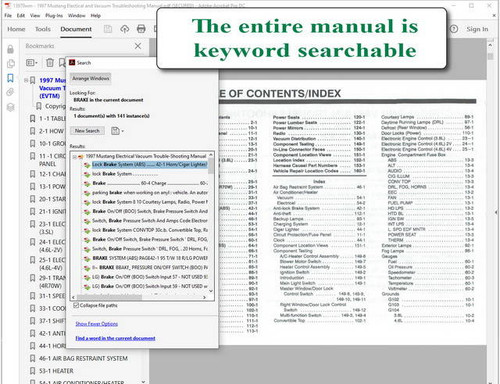
Task: Click the New Search button
Action: (87, 131)
